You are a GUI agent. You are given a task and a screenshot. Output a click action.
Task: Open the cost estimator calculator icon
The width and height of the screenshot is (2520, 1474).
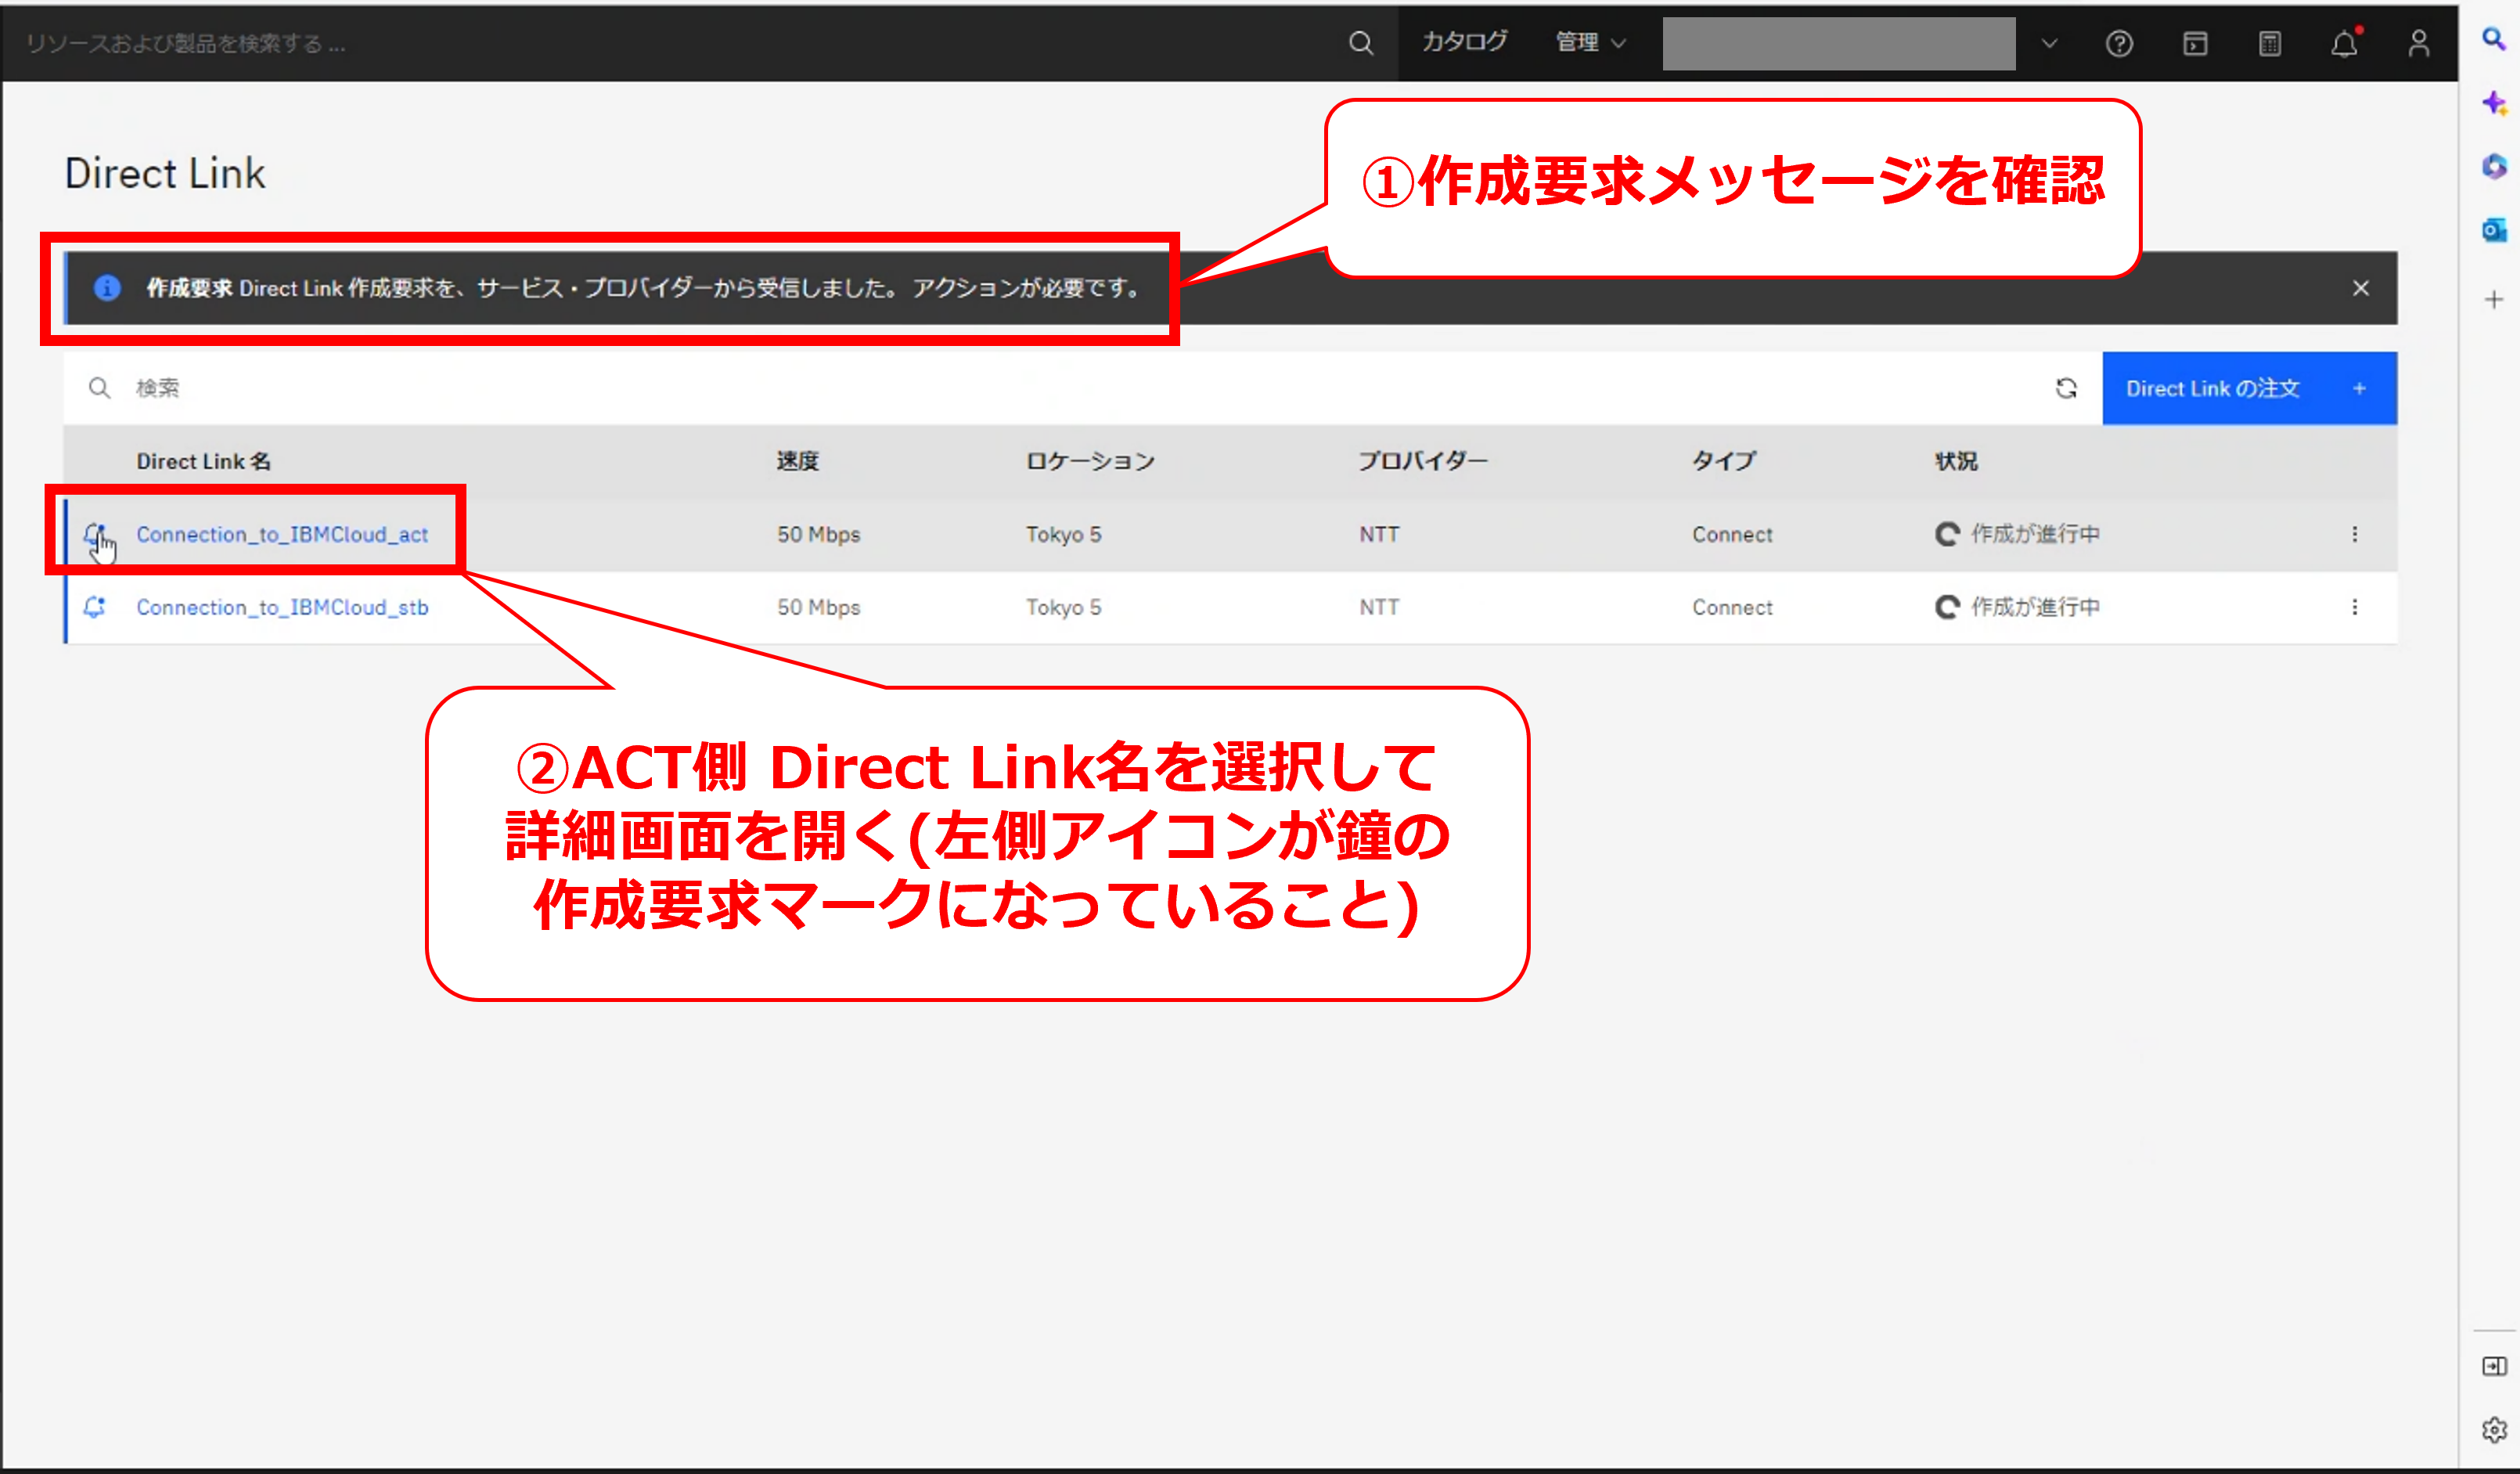[x=2269, y=43]
